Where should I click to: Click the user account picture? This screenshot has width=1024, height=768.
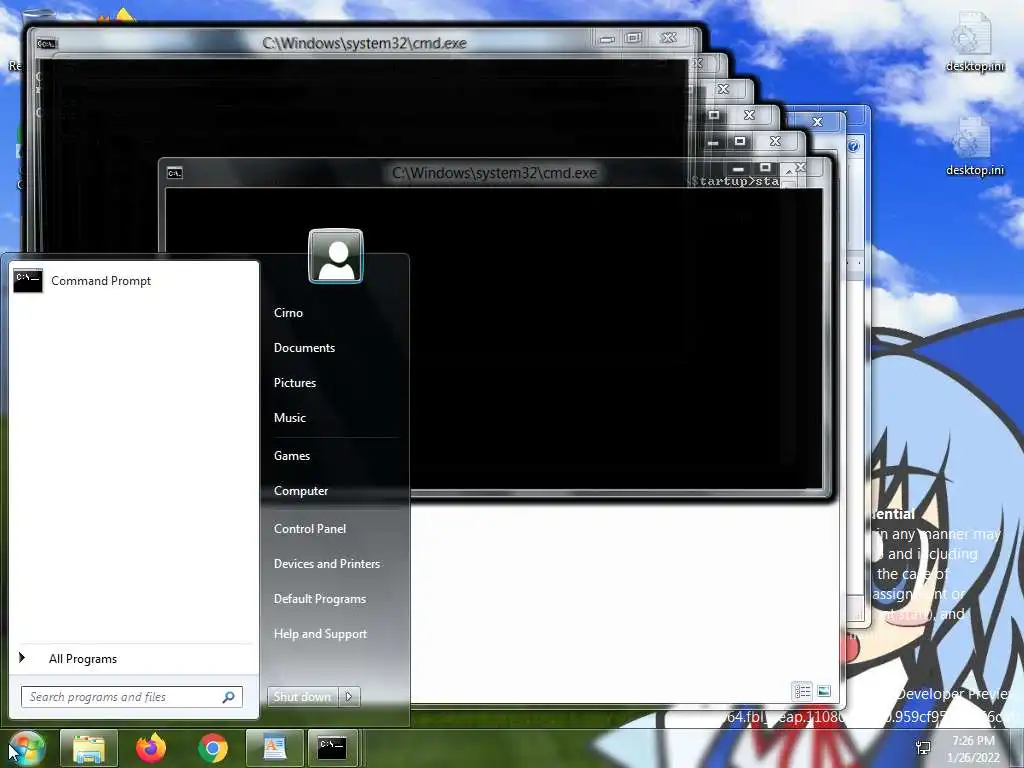pos(336,256)
